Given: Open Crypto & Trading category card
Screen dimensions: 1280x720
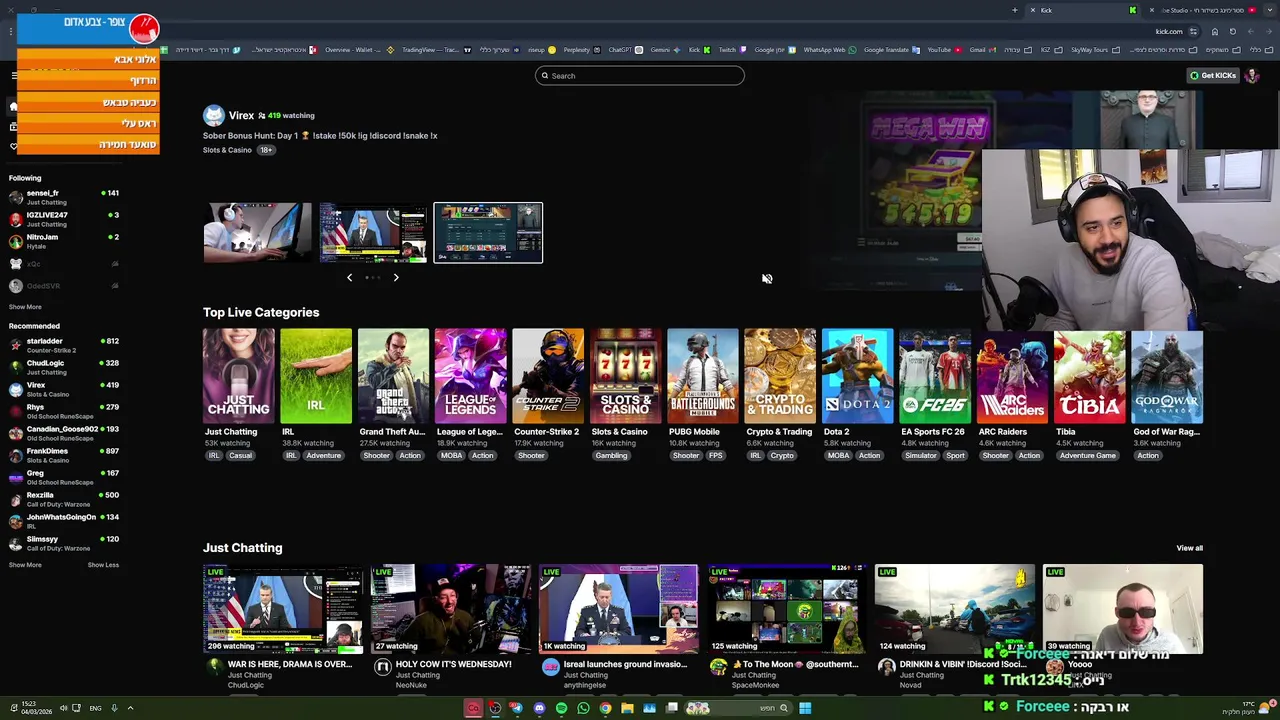Looking at the screenshot, I should 780,376.
